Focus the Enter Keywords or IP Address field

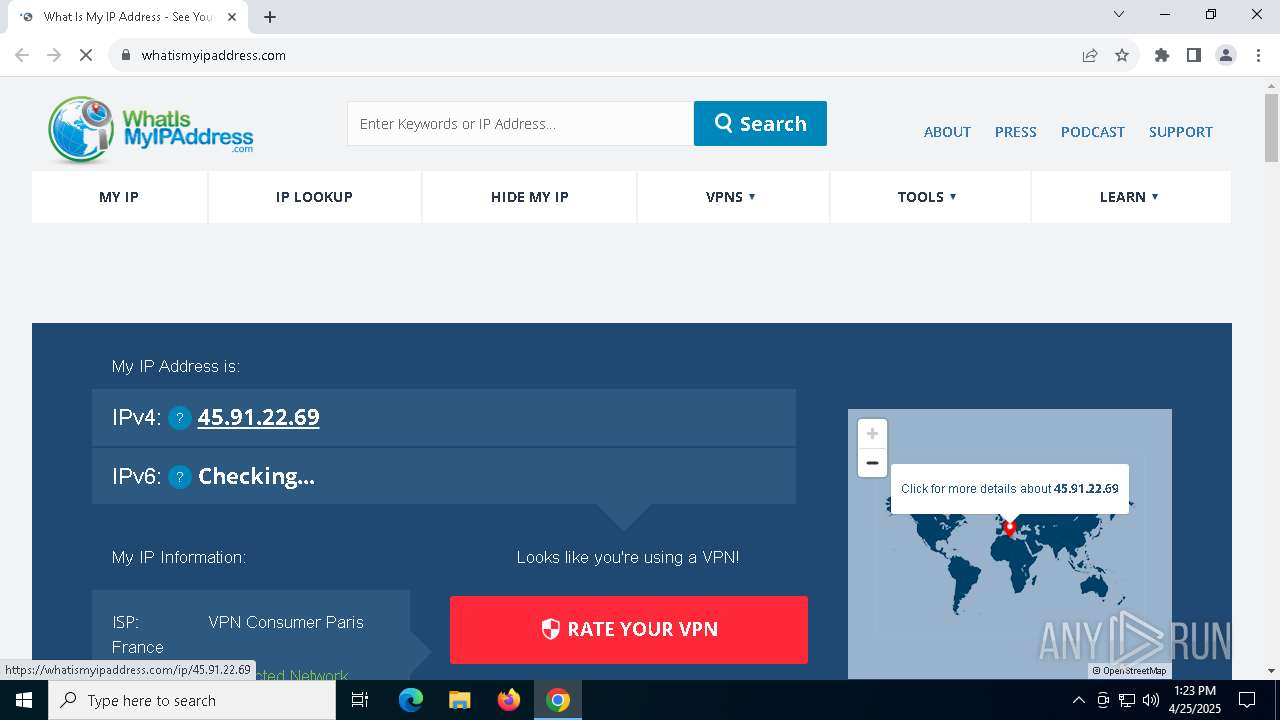(520, 123)
